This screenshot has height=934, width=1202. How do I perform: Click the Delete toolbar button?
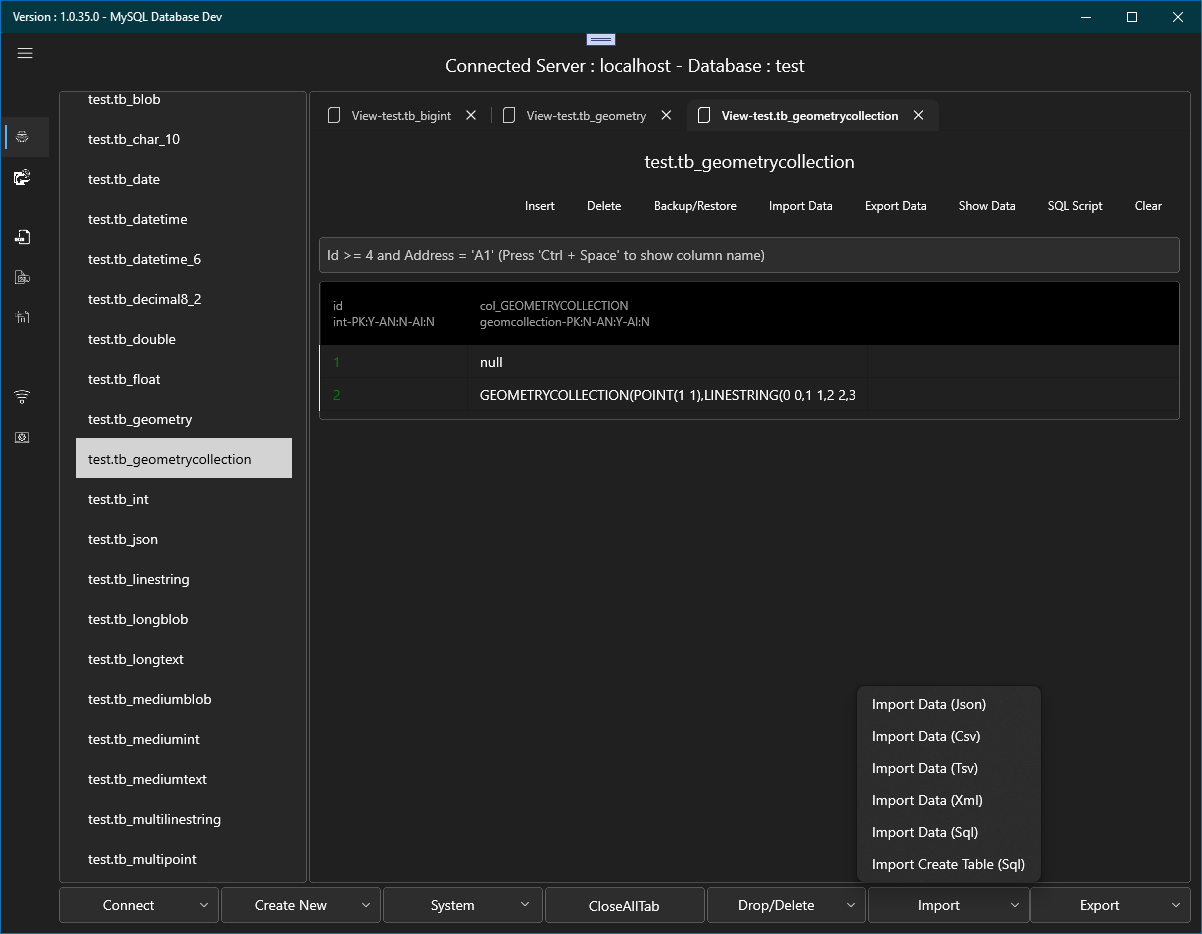pyautogui.click(x=604, y=206)
